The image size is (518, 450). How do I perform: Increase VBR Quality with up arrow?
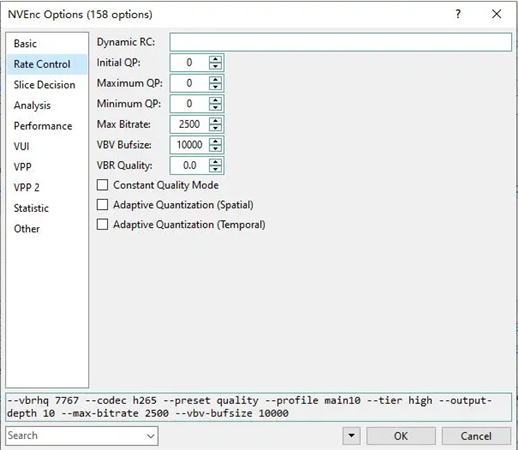click(x=215, y=162)
